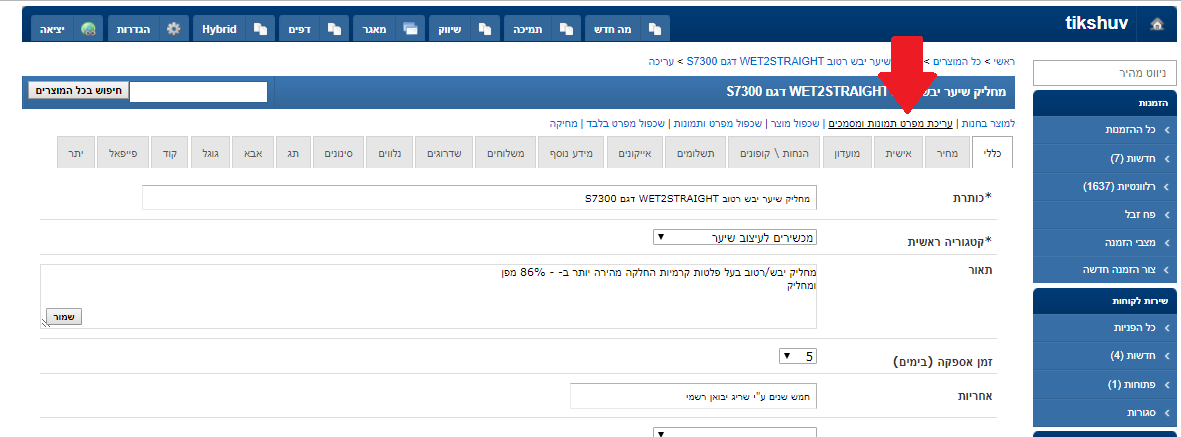Viewport: 1181px width, 437px height.
Task: Click the pages icon next to שיווק
Action: click(487, 29)
